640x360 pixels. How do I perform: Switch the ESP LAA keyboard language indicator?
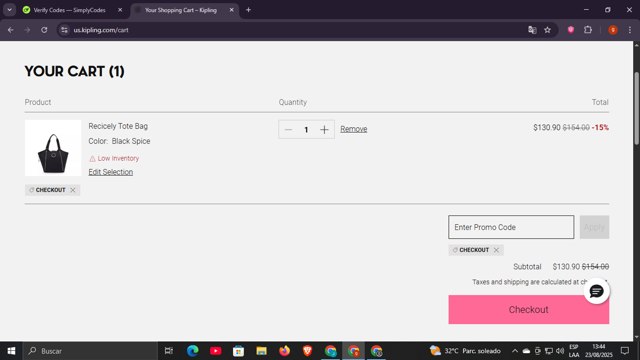pyautogui.click(x=573, y=351)
